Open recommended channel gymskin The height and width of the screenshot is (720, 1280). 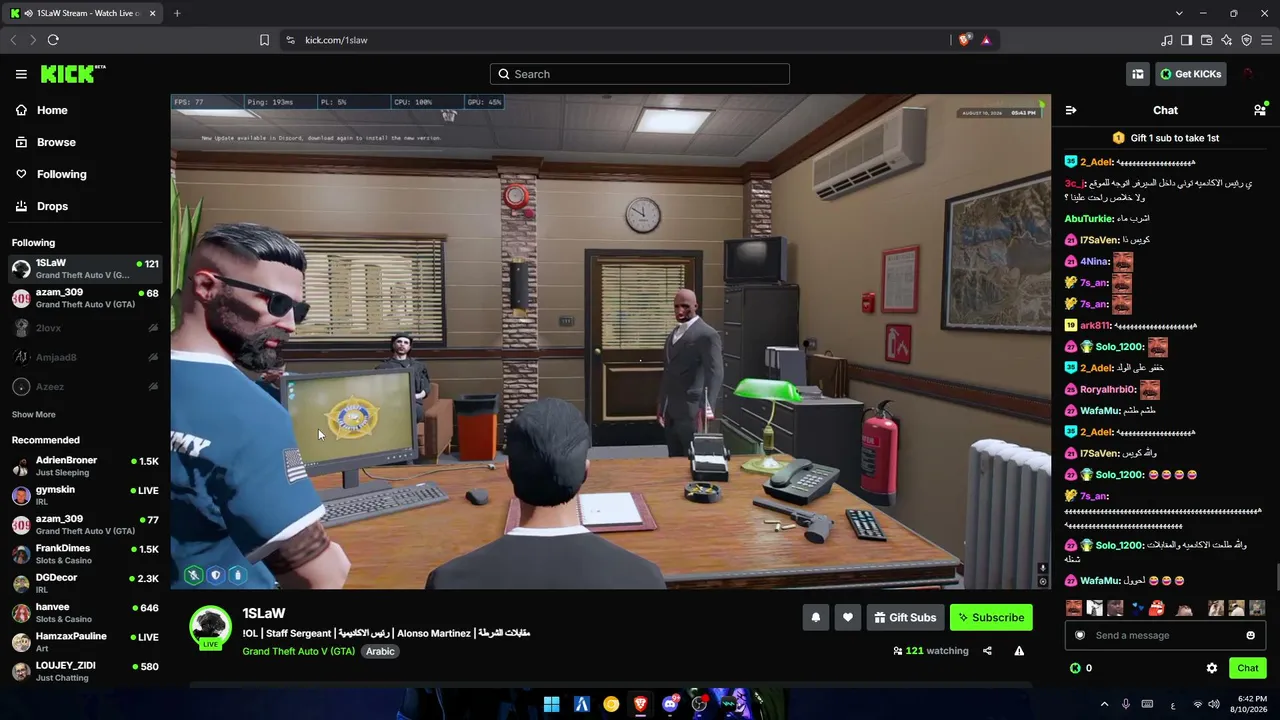pyautogui.click(x=85, y=495)
